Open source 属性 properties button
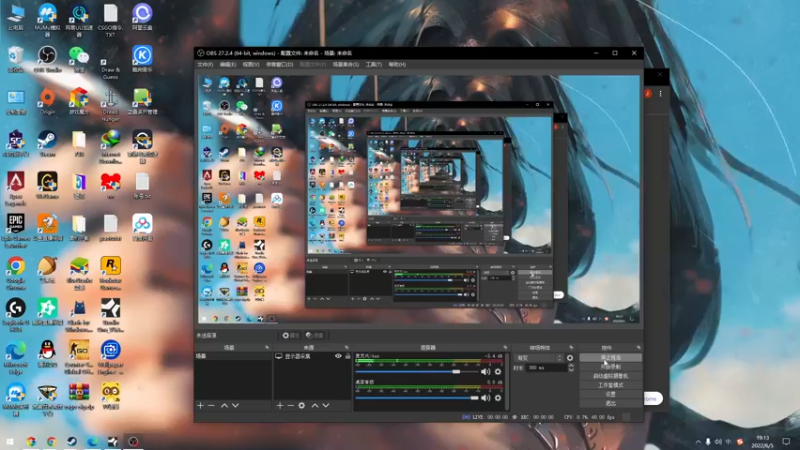Viewport: 800px width, 450px height. click(291, 335)
